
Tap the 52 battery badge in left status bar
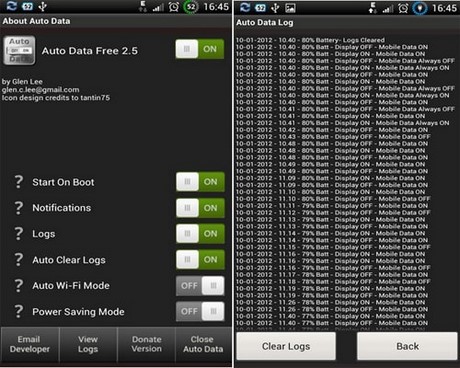click(27, 6)
